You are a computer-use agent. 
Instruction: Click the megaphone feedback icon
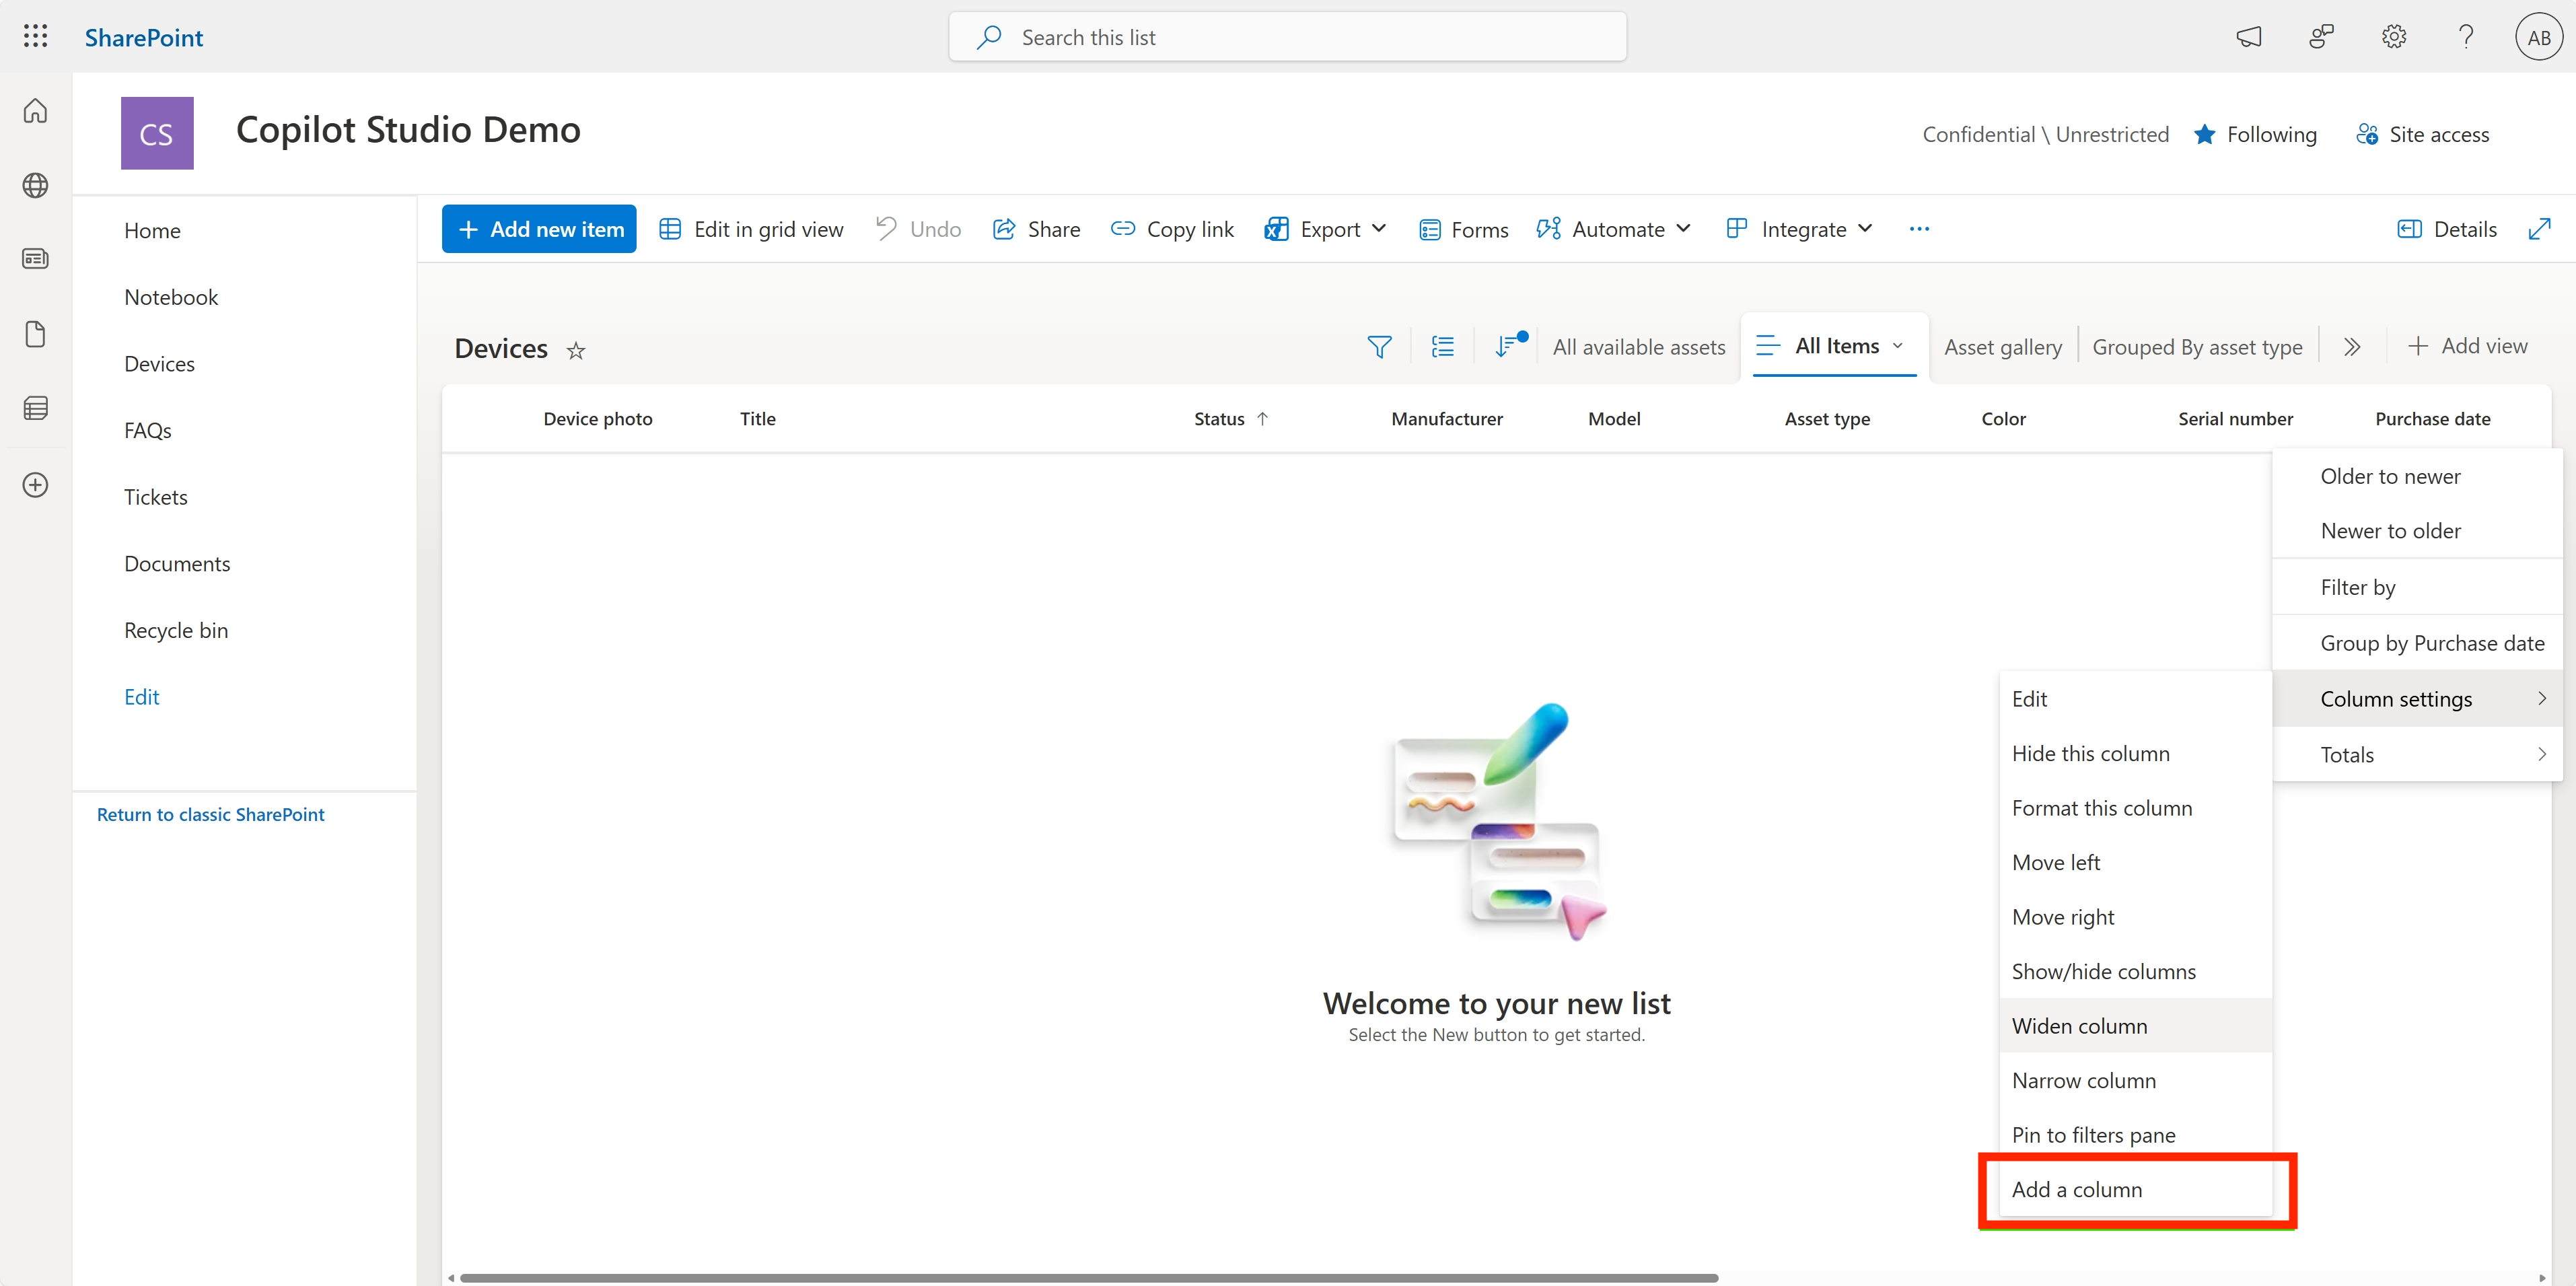(2248, 37)
